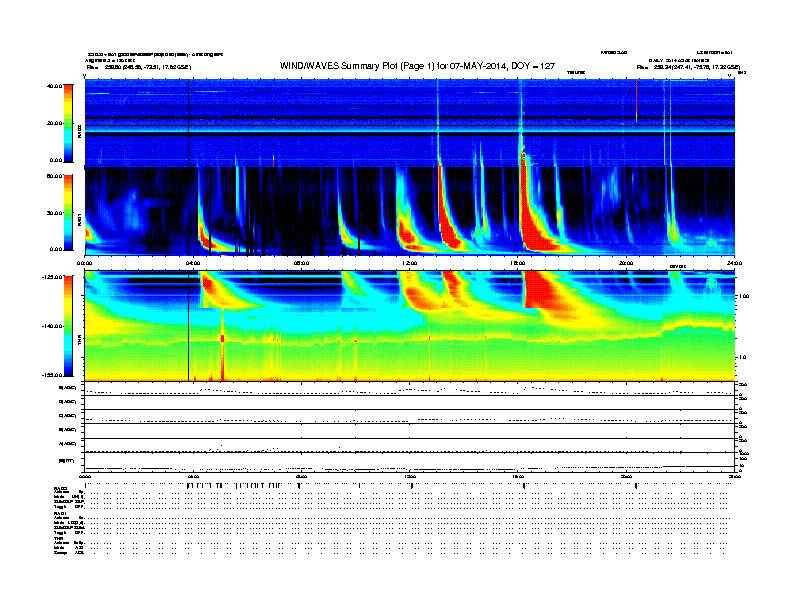Click "16:00" label on the lowest time axis

[x=518, y=476]
